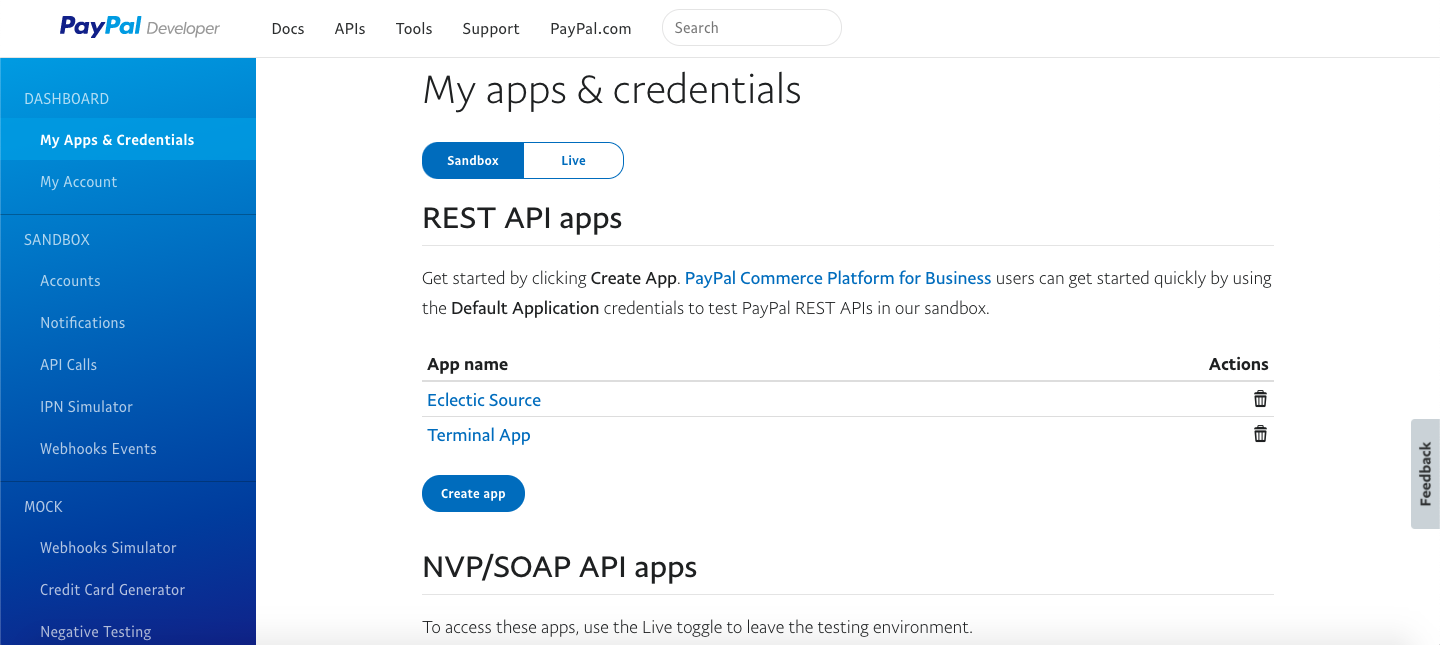Open the Docs menu

tap(288, 28)
